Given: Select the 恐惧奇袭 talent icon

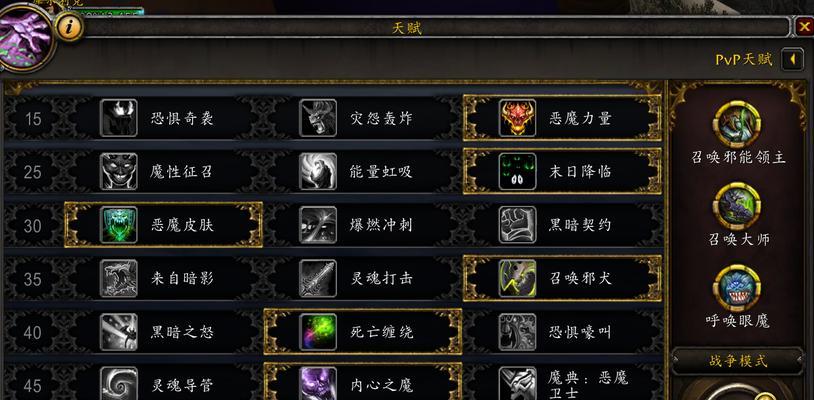Looking at the screenshot, I should (119, 118).
